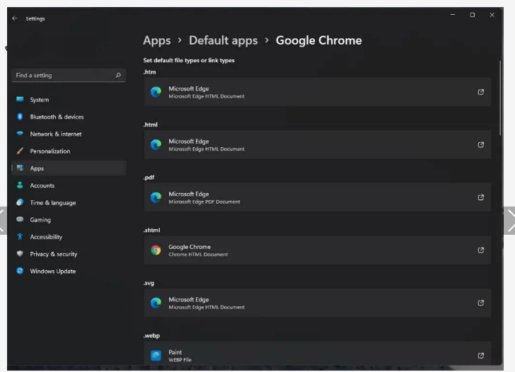Select Accounts in the sidebar
Viewport: 515px width, 372px height.
coord(69,185)
